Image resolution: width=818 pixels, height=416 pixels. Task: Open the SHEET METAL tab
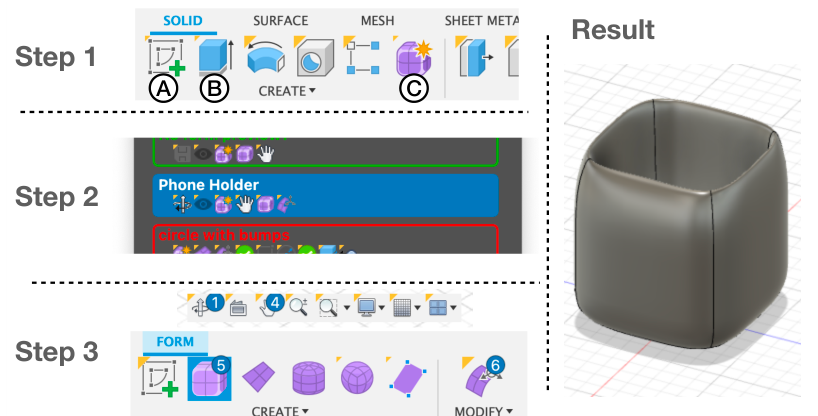pos(481,21)
